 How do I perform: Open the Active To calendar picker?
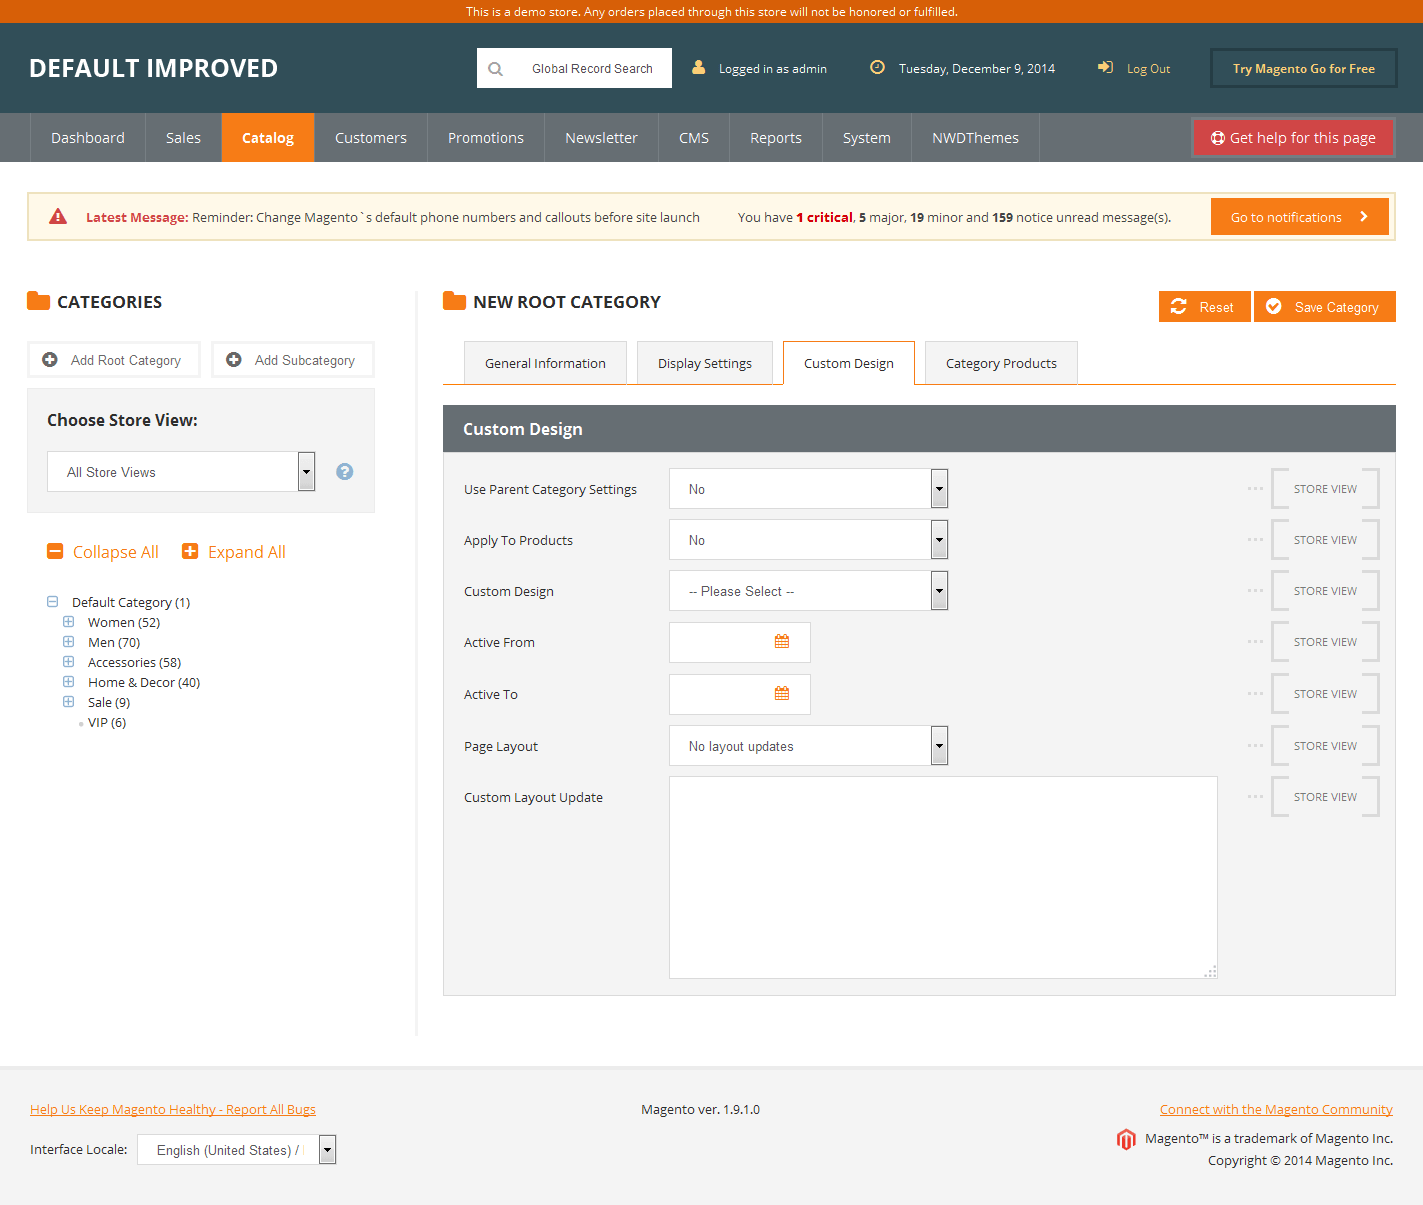782,693
